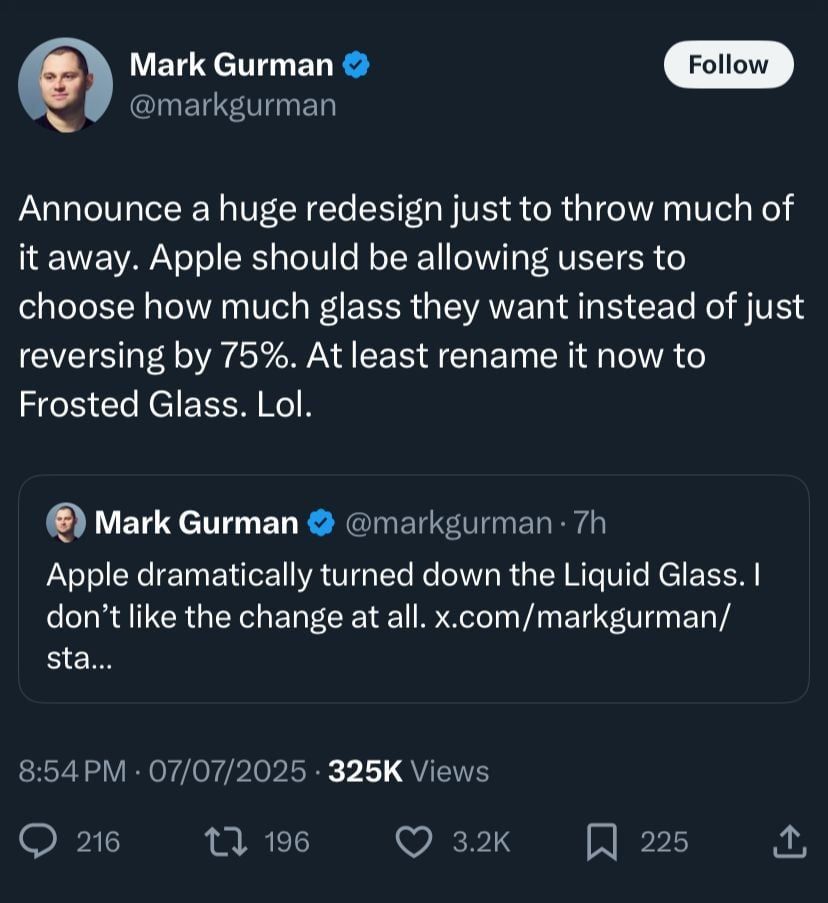Click the Mark Gurman display name header
The height and width of the screenshot is (903, 828).
231,65
